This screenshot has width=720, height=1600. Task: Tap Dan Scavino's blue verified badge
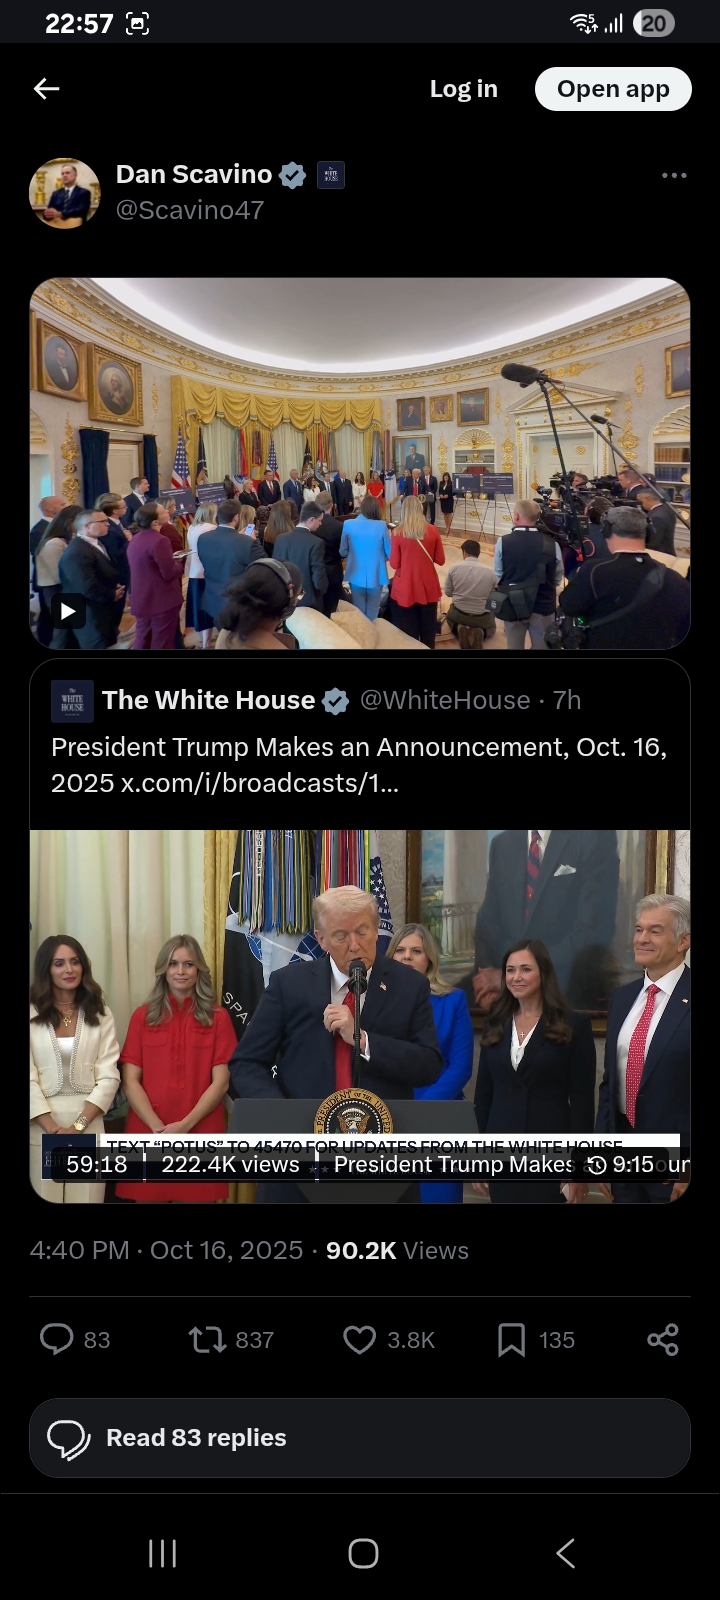(292, 175)
